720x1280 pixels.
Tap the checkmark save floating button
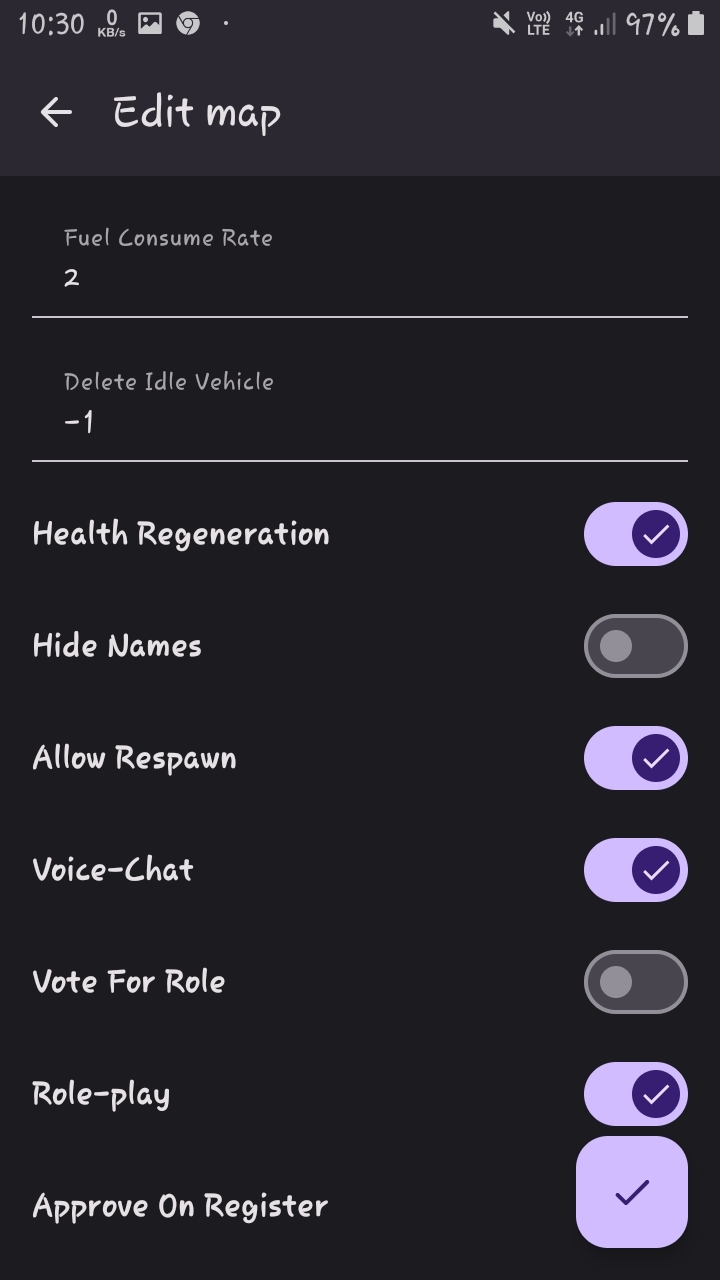pos(632,1192)
